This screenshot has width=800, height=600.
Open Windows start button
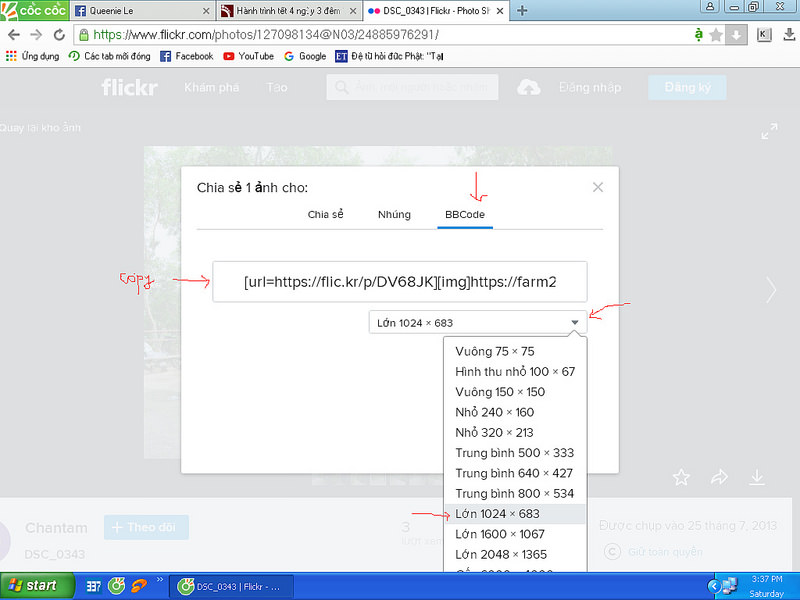[37, 586]
